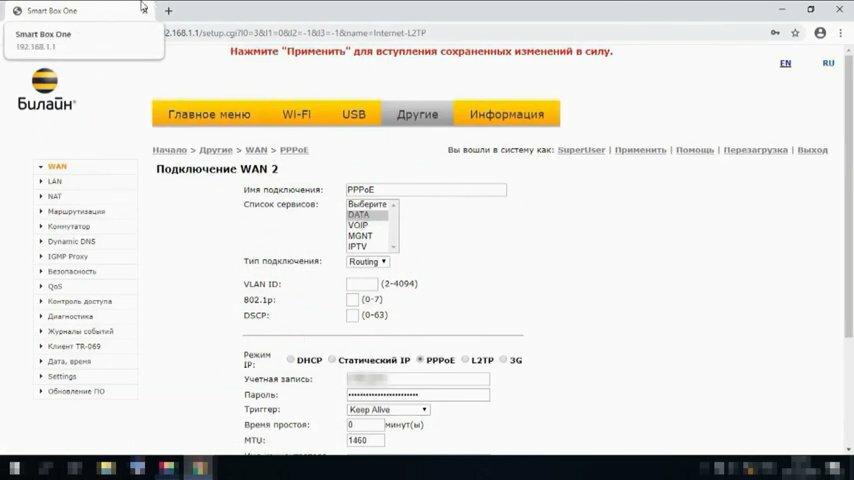
Task: Close the Smart Box One tab
Action: click(x=144, y=10)
